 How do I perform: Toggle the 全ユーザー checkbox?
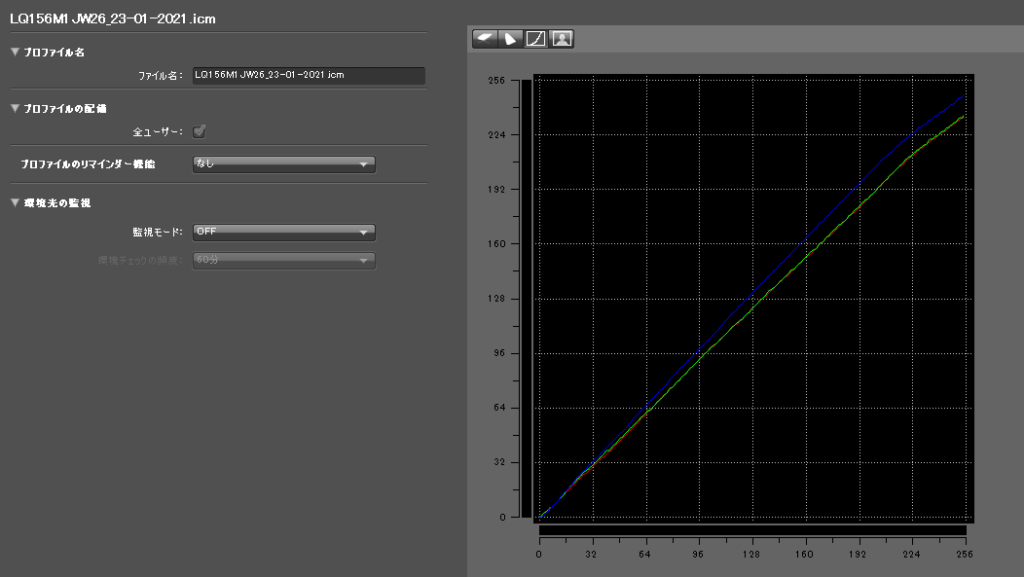click(199, 132)
